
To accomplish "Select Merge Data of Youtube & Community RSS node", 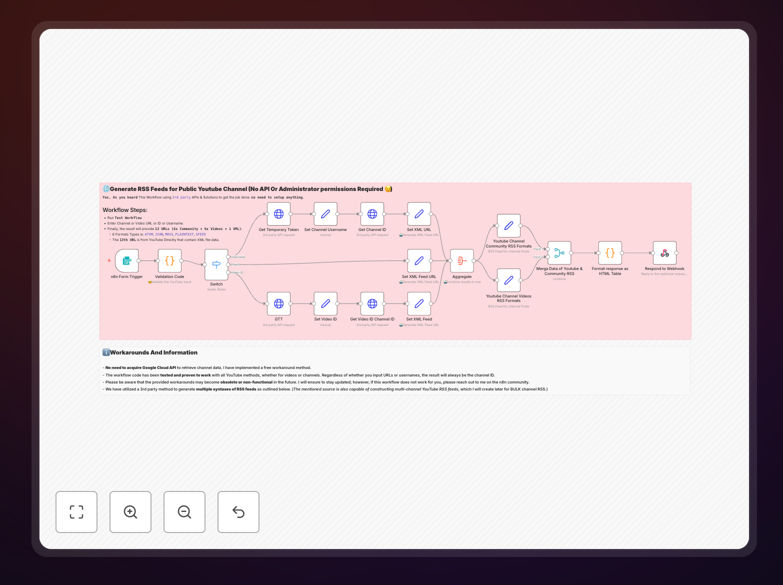I will [559, 253].
